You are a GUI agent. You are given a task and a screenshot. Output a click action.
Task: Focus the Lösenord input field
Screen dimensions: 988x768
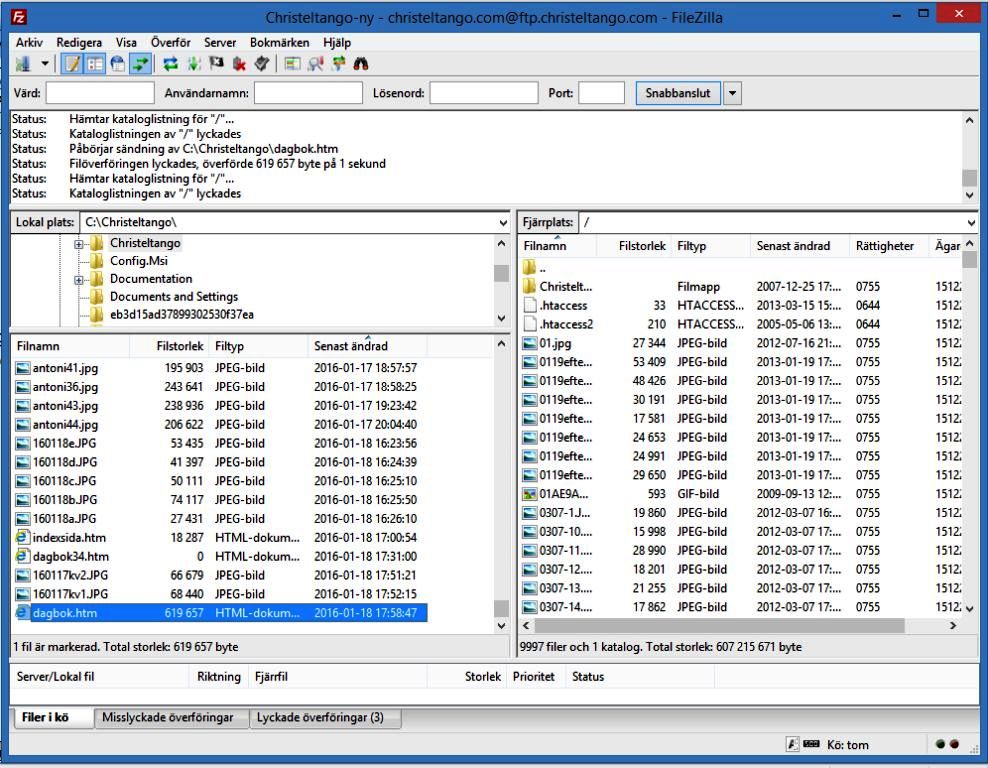[483, 93]
